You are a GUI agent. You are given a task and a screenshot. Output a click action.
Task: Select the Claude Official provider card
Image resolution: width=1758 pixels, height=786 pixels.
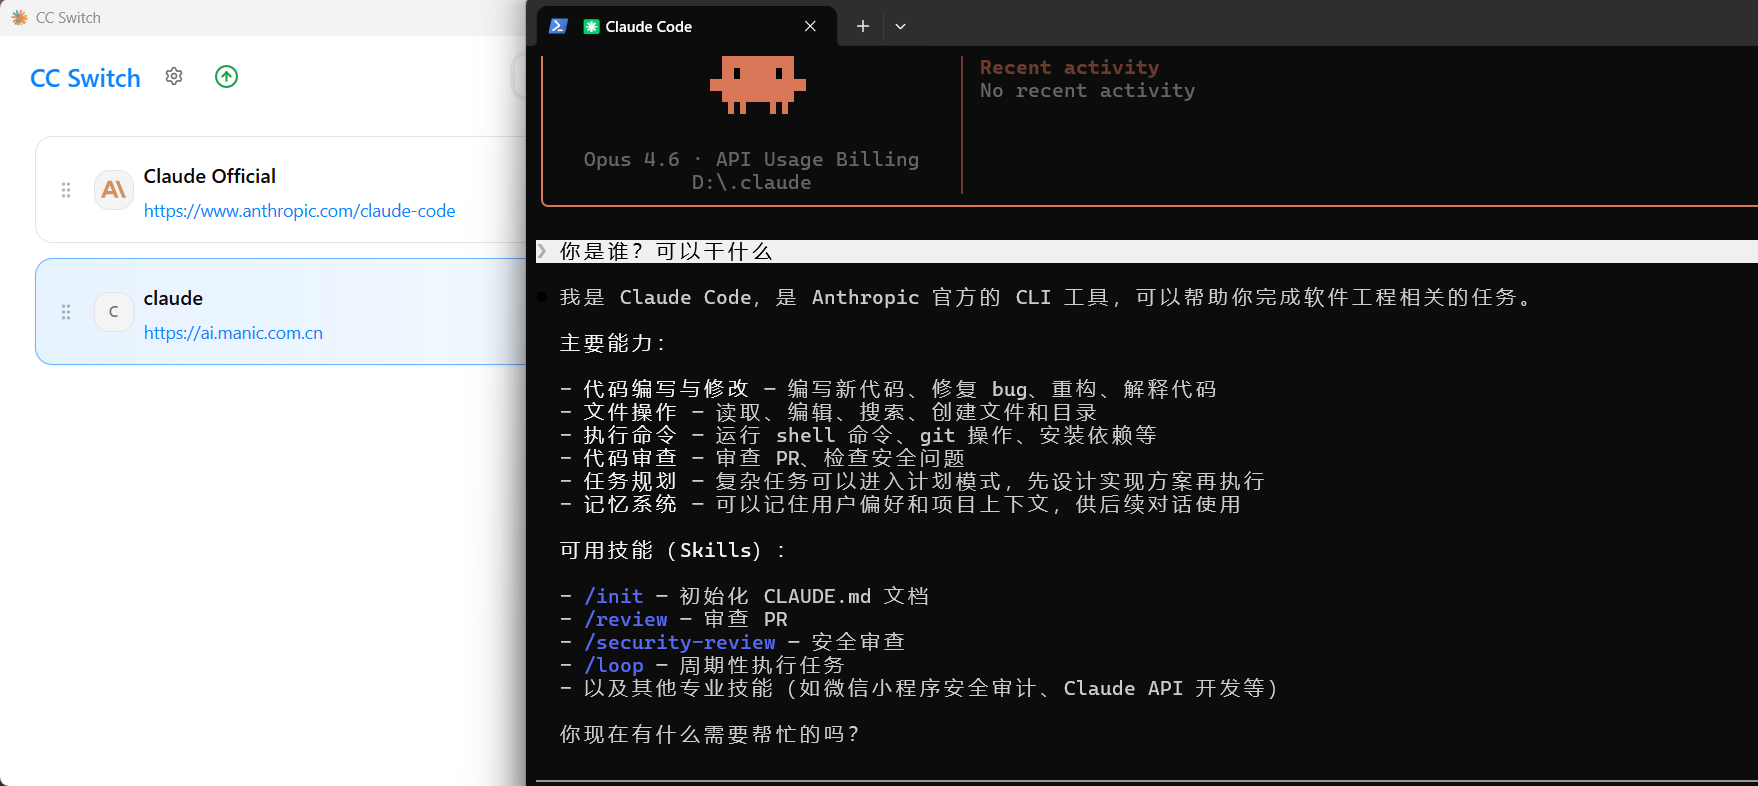281,190
